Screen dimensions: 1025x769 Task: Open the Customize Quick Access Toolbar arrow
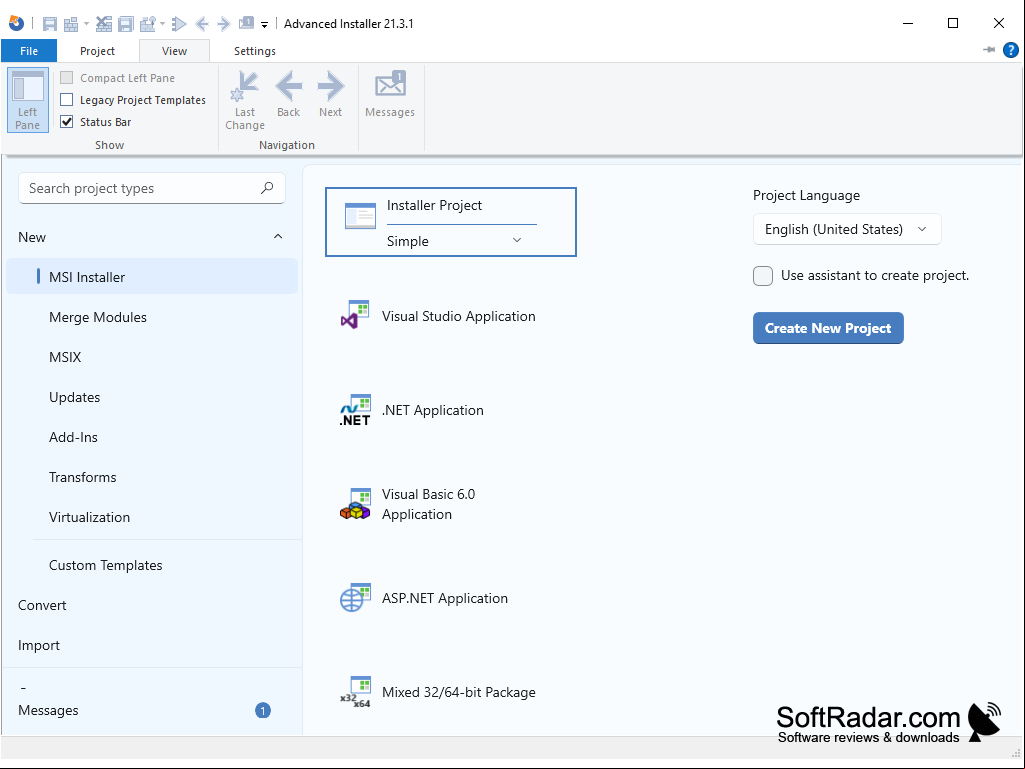265,25
